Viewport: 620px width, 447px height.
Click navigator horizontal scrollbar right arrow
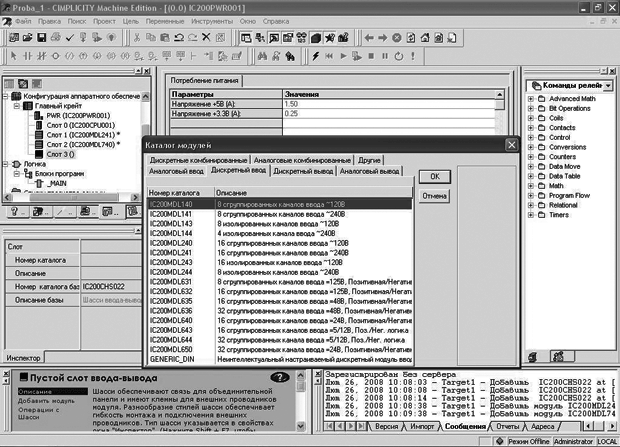pos(135,197)
